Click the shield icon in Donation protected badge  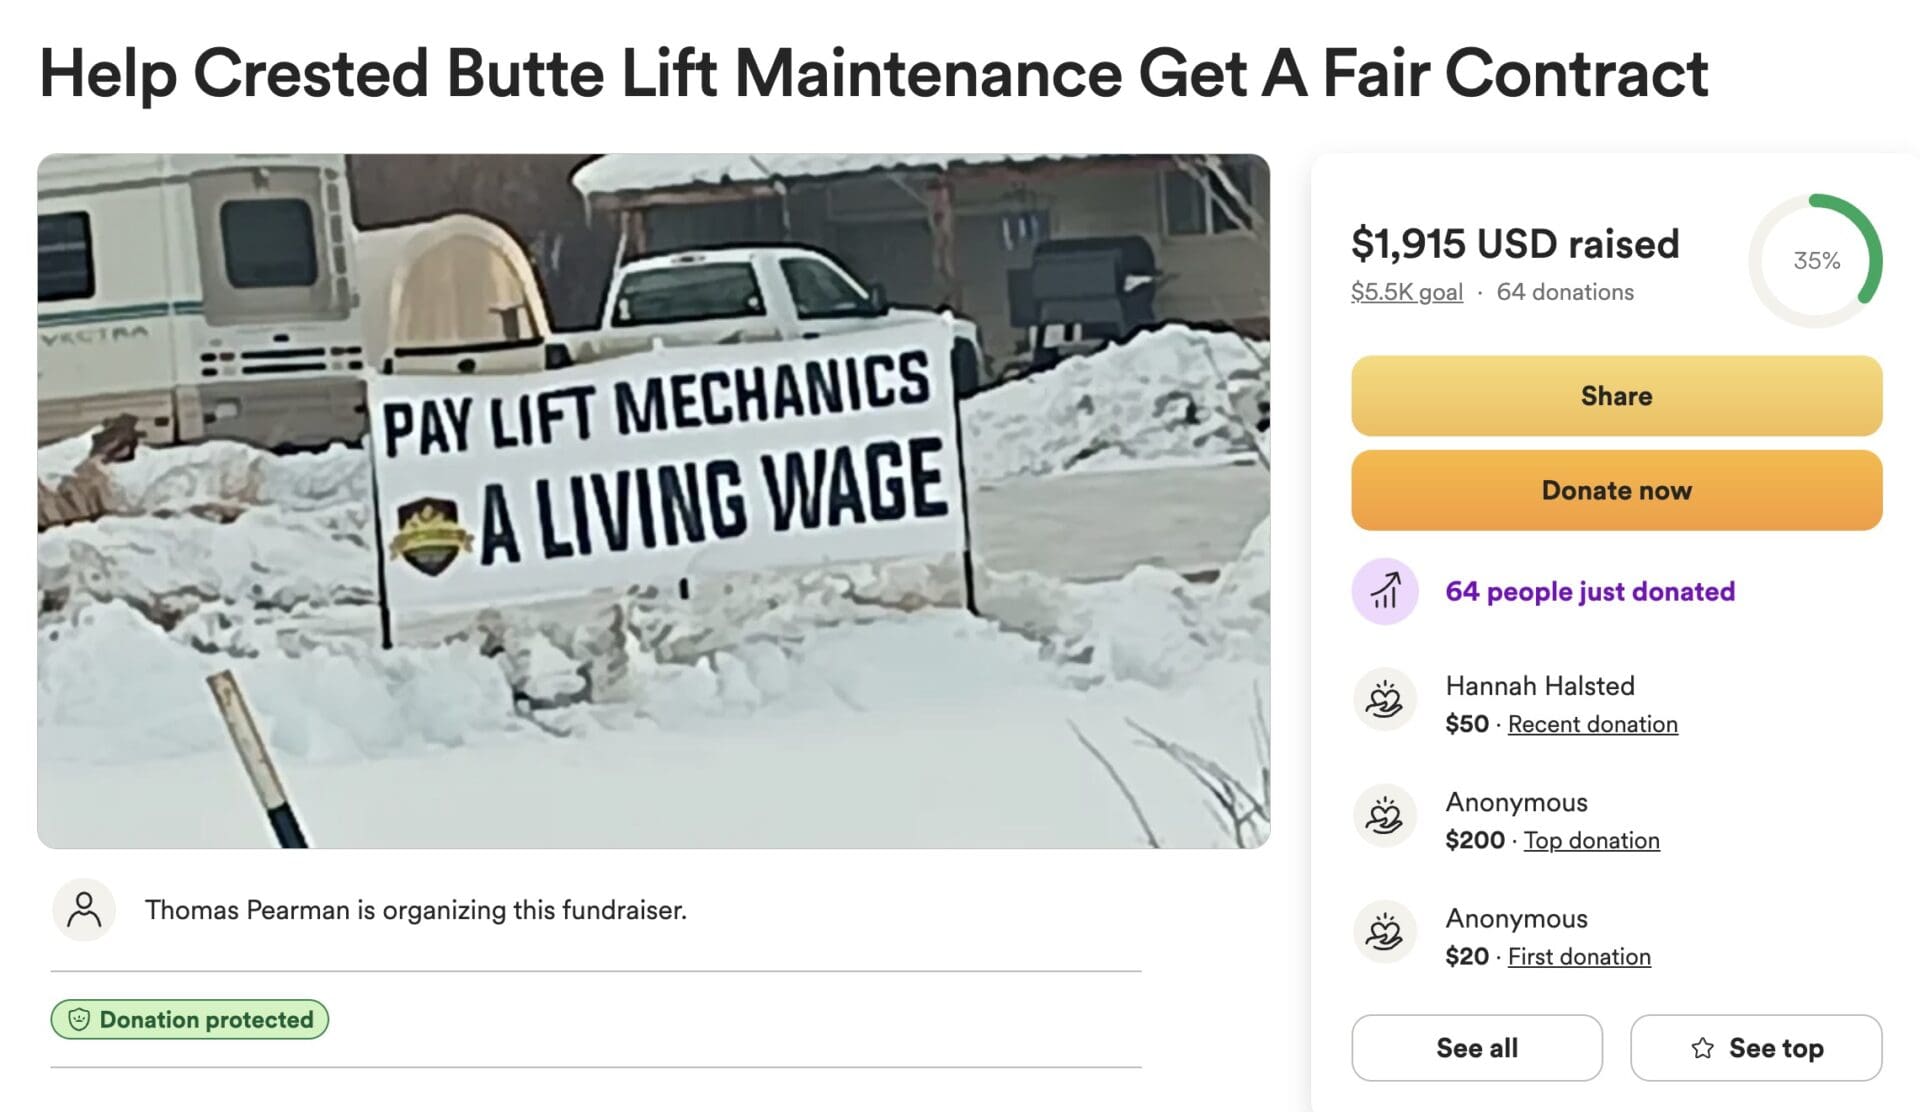(79, 1020)
